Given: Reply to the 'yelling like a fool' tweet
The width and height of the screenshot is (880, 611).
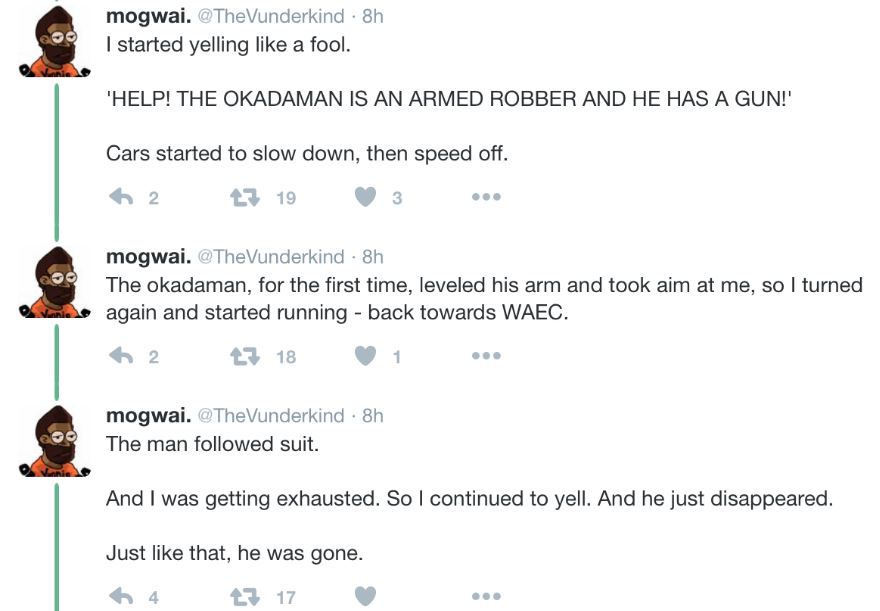Looking at the screenshot, I should (121, 197).
